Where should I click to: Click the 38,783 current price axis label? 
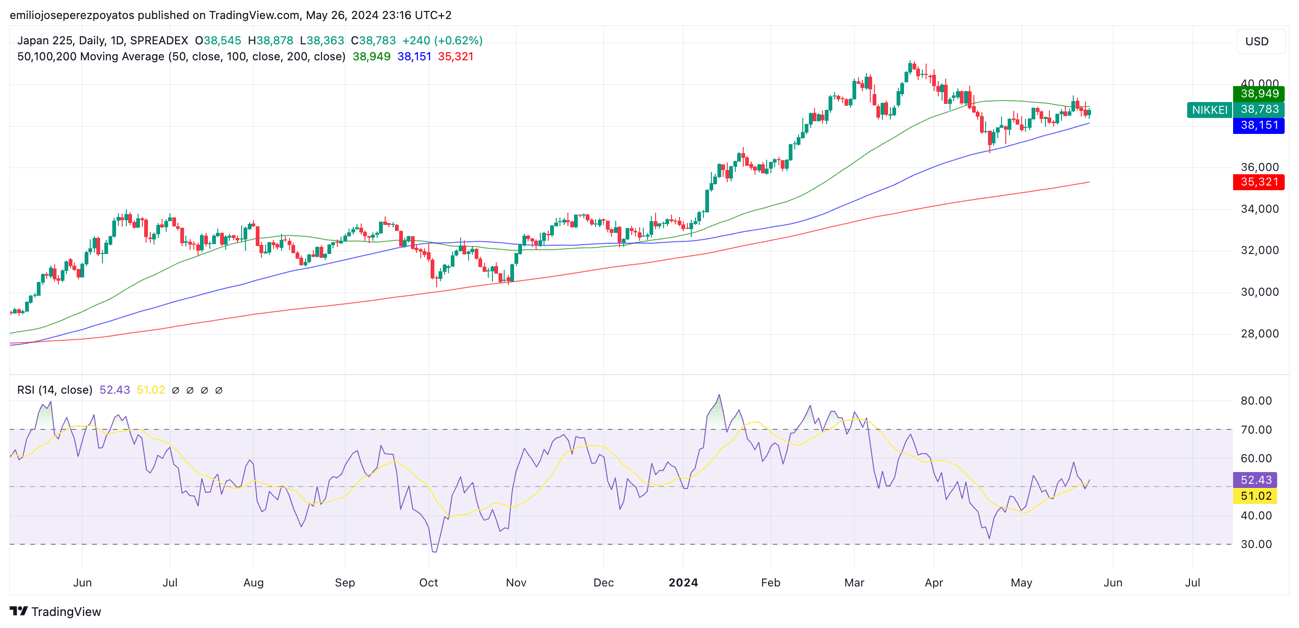click(1259, 110)
